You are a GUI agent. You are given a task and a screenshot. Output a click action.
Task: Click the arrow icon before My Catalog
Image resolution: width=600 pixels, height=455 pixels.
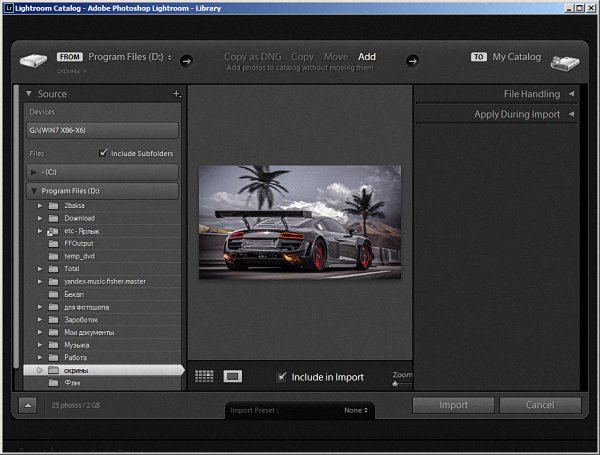411,61
